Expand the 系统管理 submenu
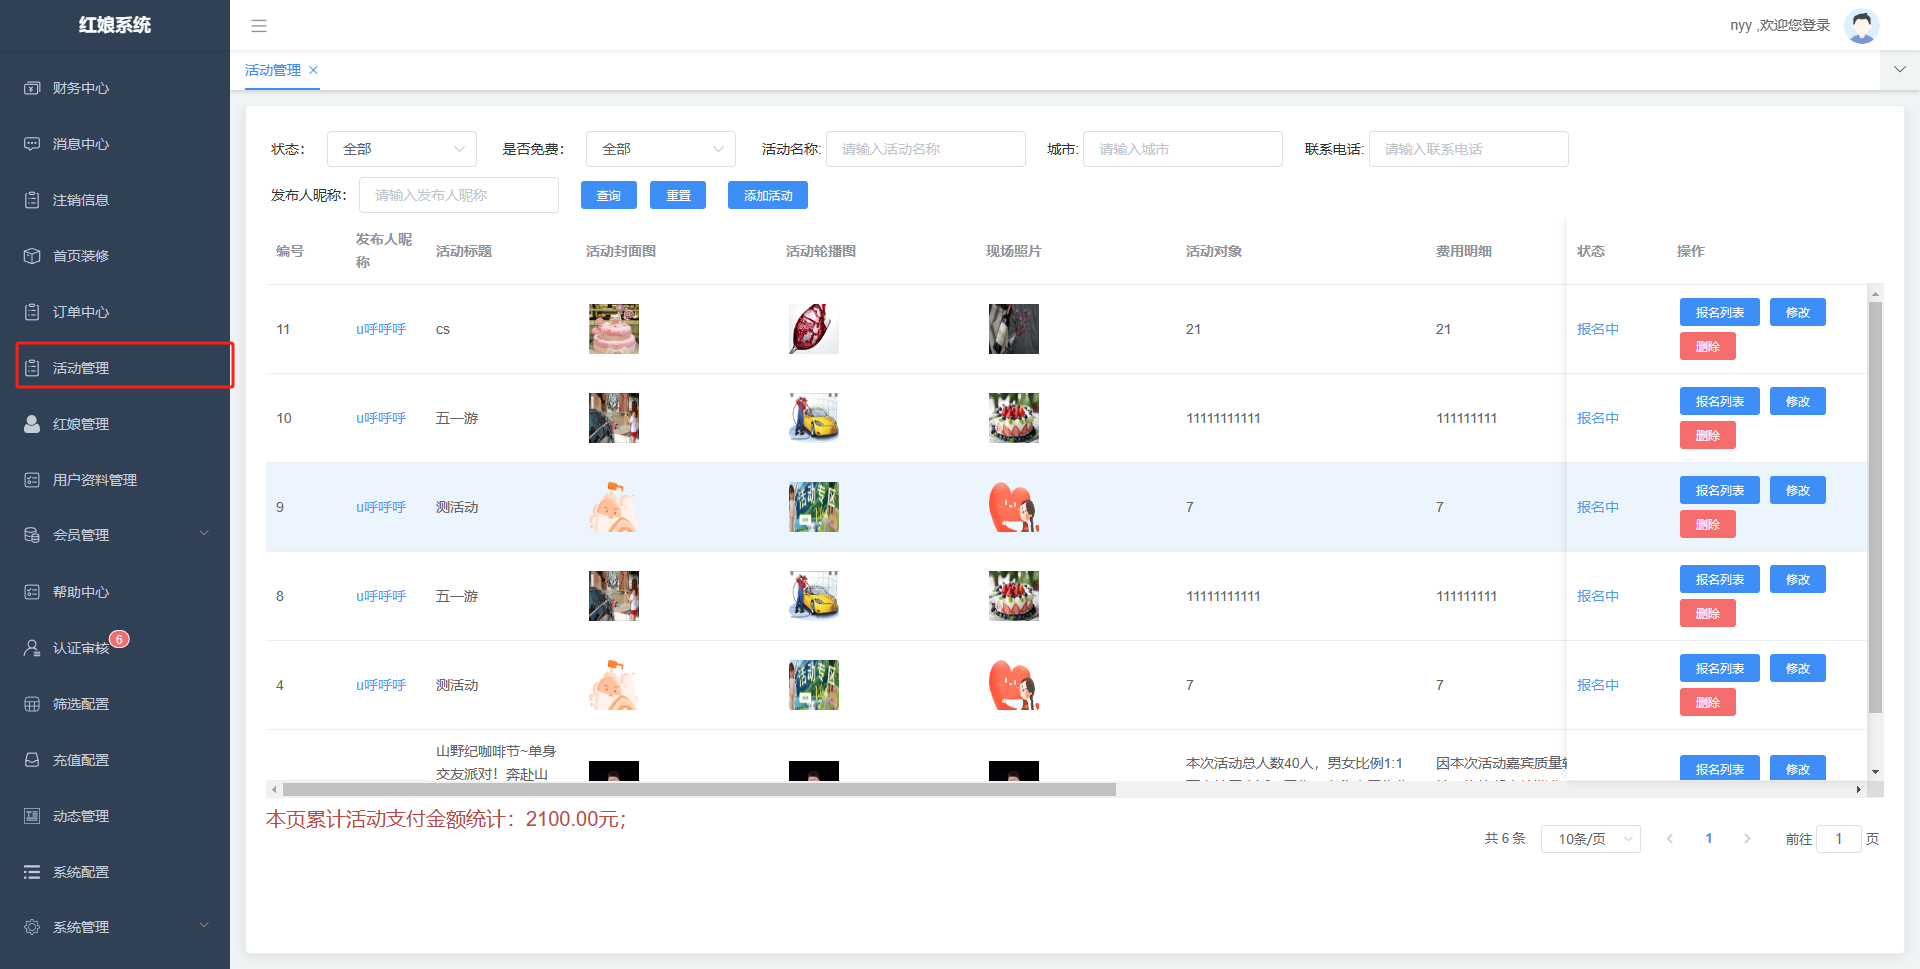This screenshot has height=969, width=1920. point(204,926)
